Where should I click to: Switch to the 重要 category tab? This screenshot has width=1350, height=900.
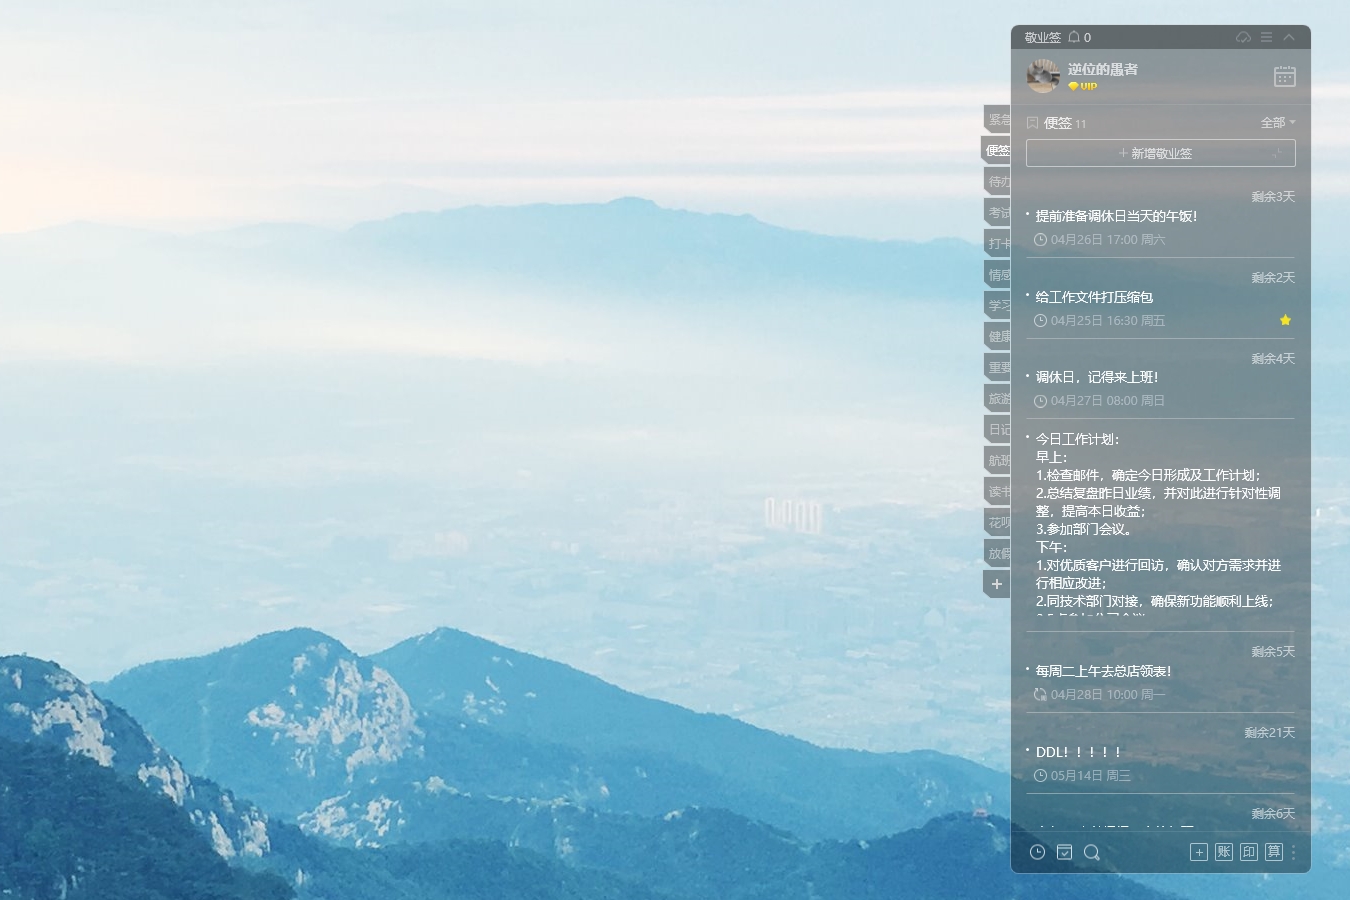point(997,368)
